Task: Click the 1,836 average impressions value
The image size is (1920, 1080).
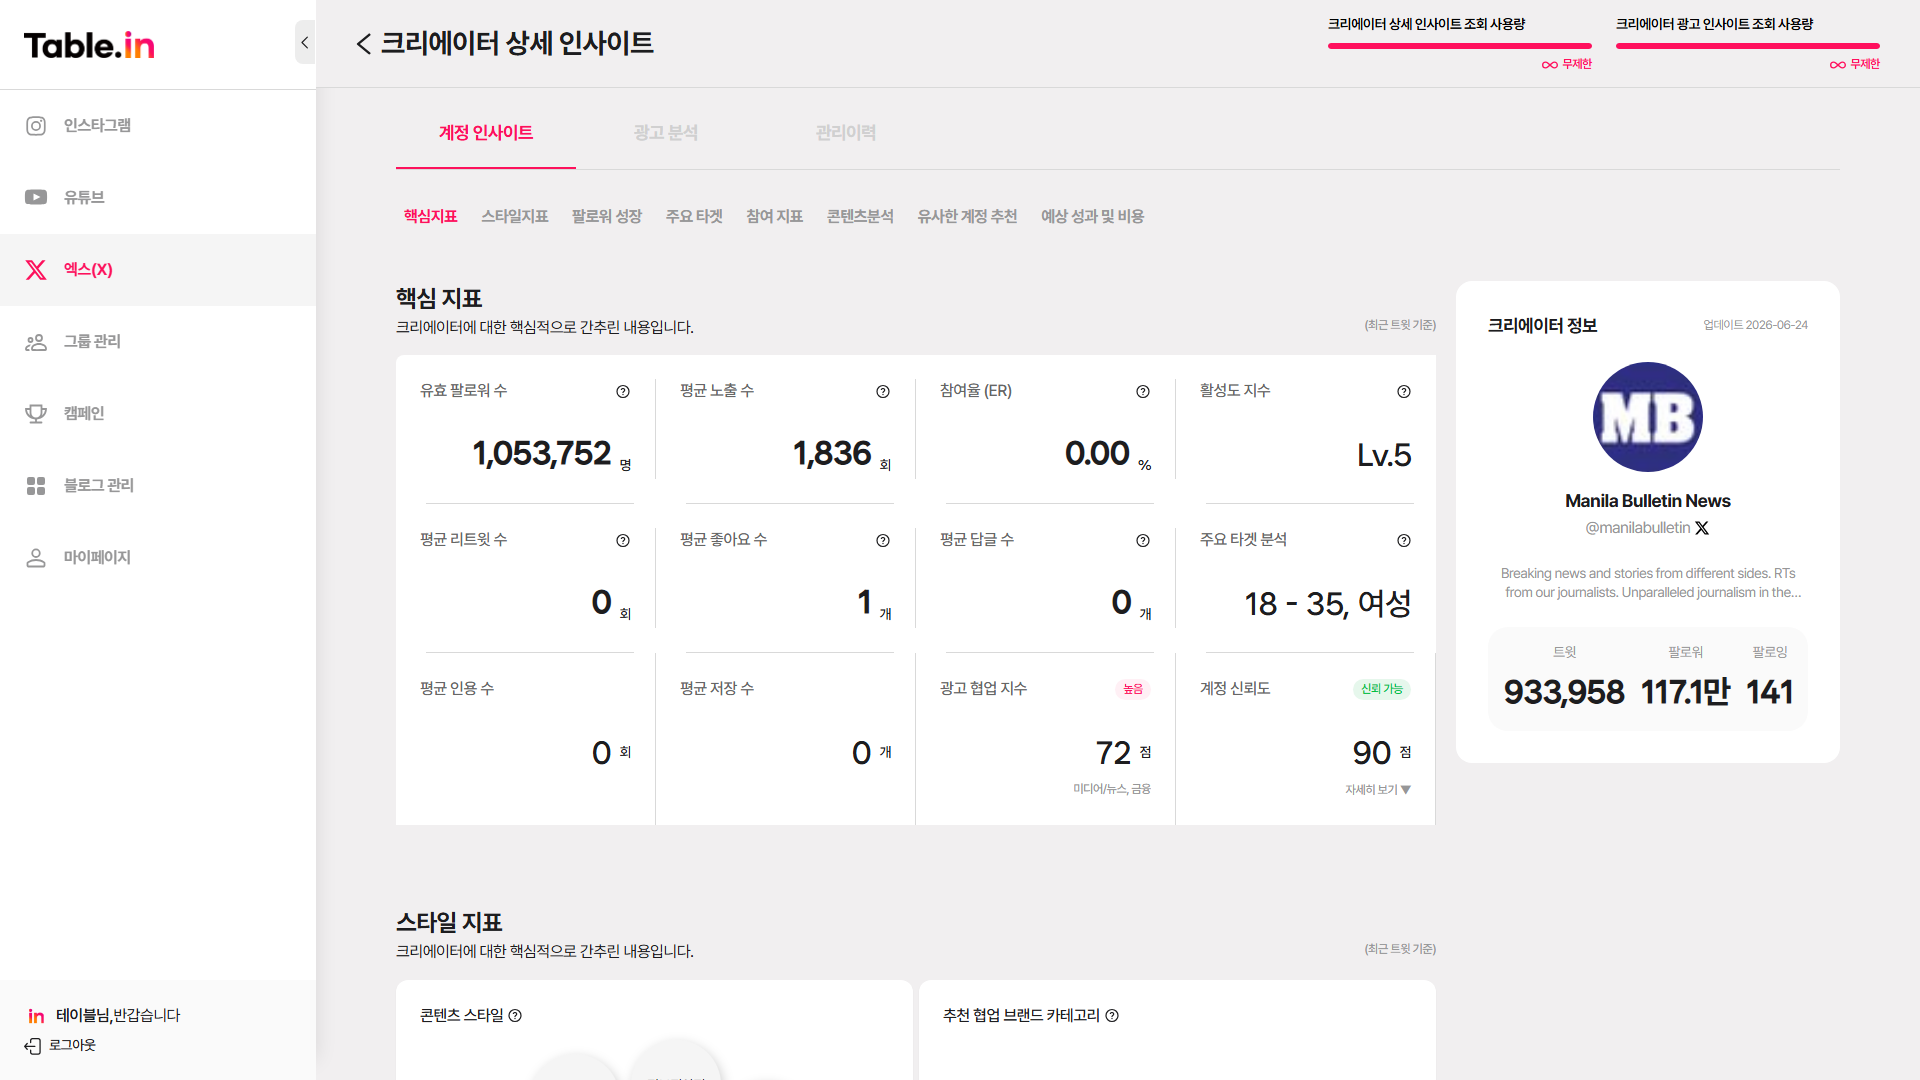Action: [x=832, y=454]
